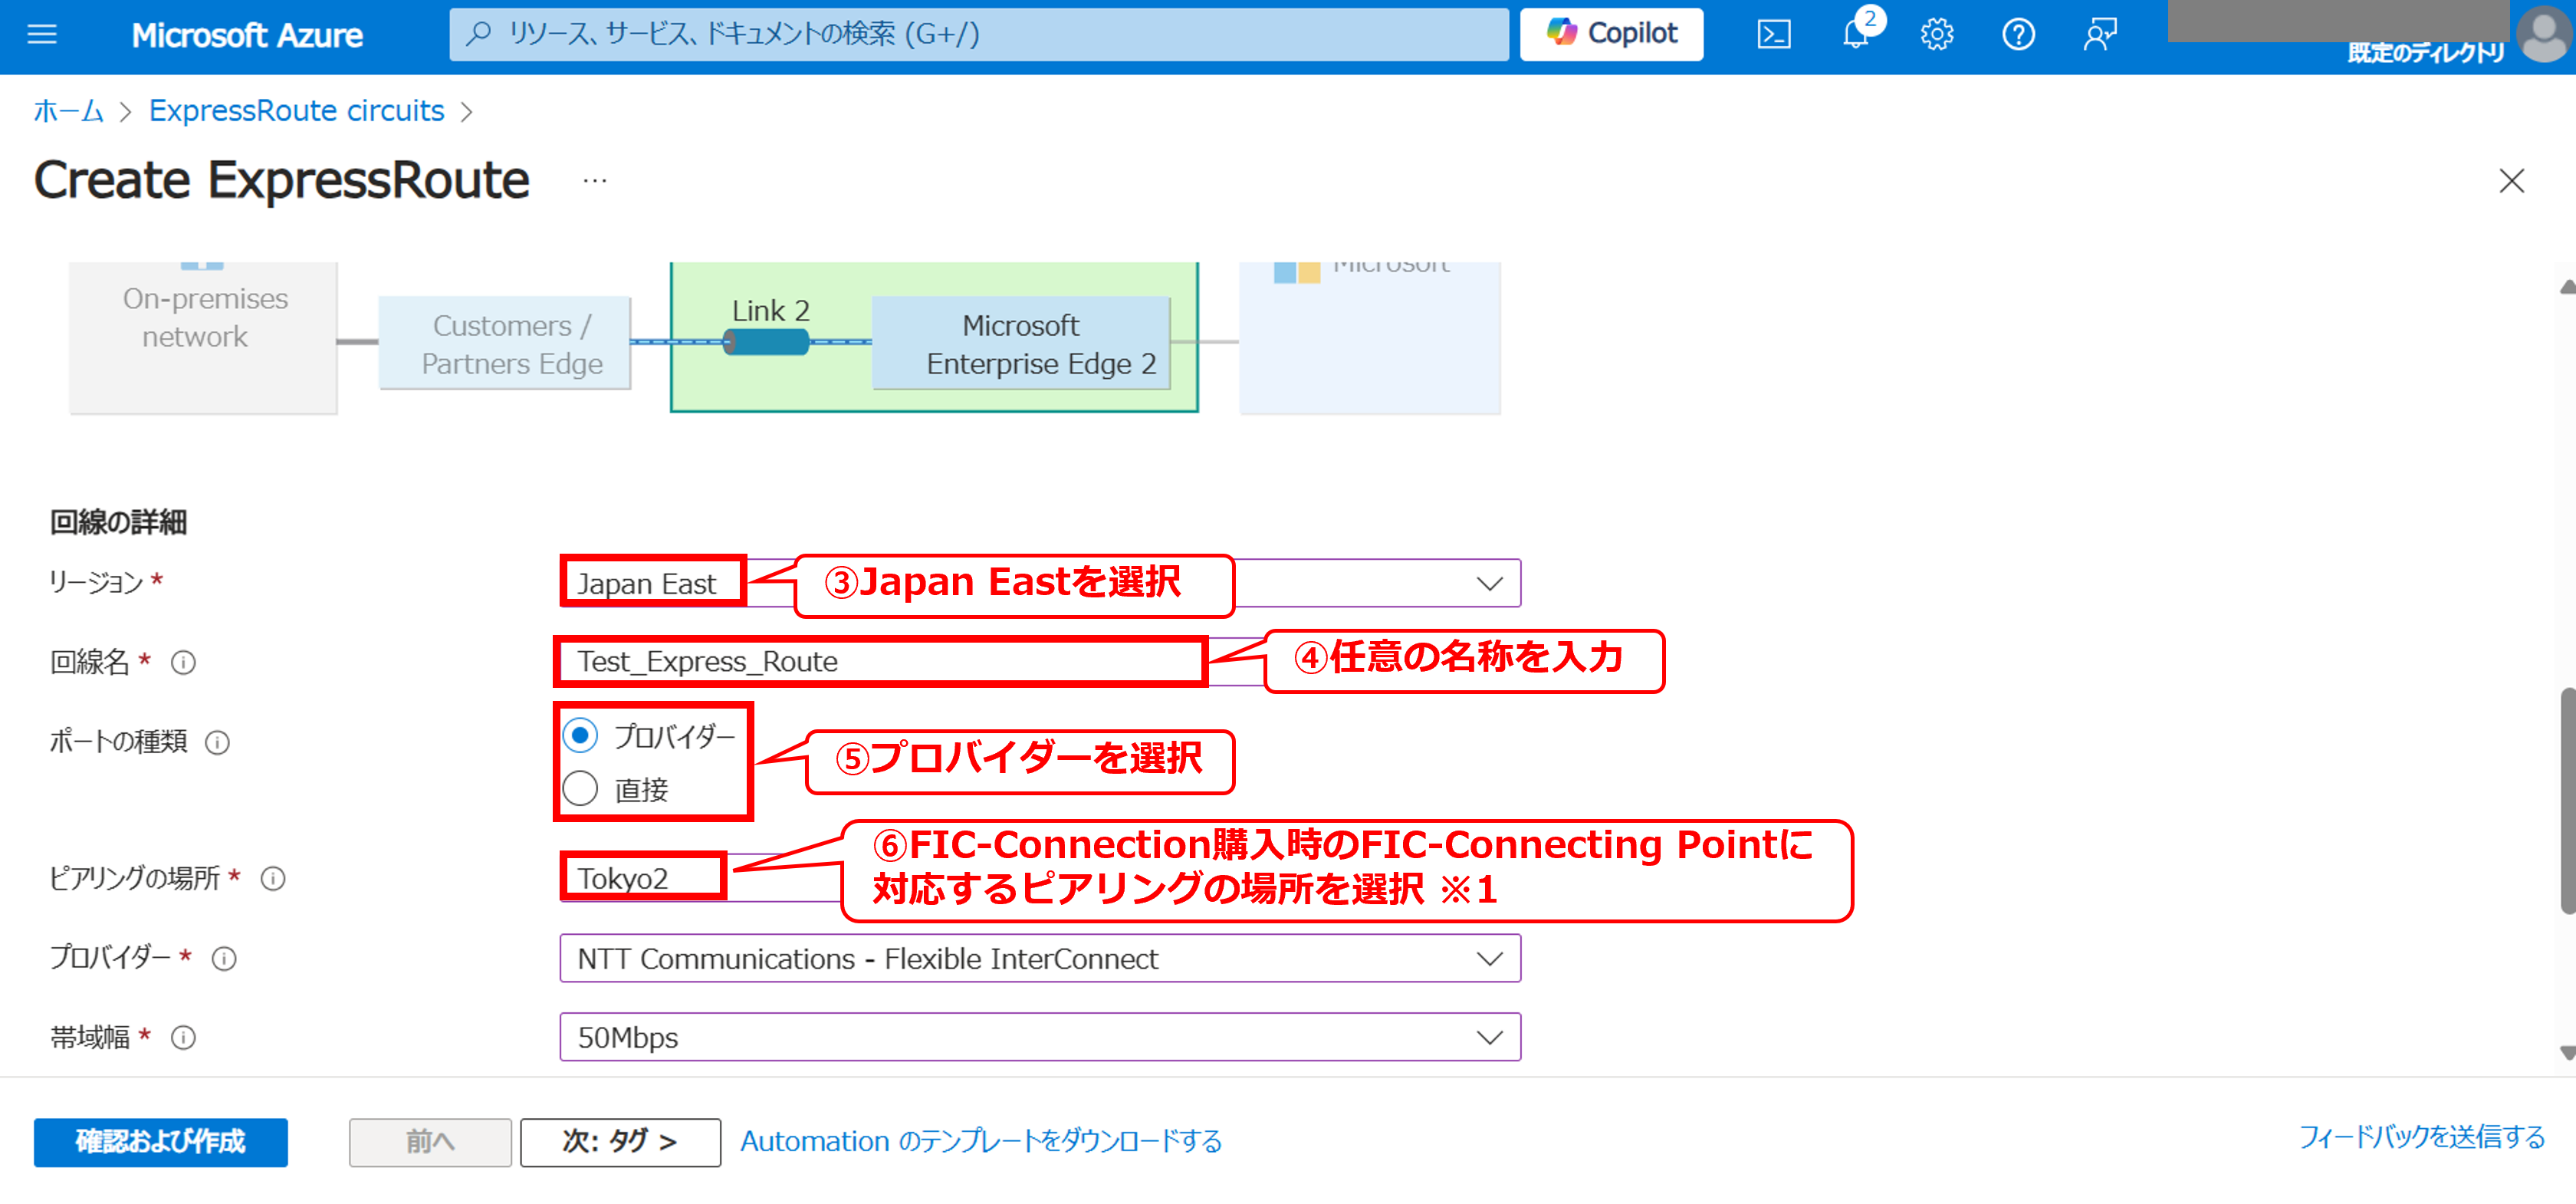This screenshot has height=1204, width=2576.
Task: Expand the リージョン dropdown arrow
Action: click(x=1489, y=583)
